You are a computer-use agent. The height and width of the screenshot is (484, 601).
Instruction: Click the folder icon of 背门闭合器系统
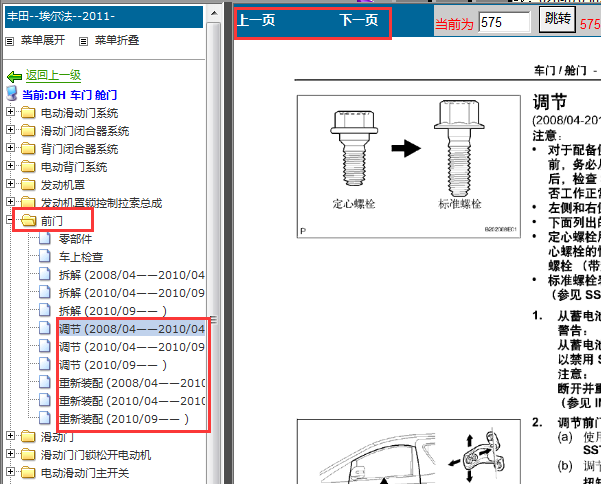point(28,149)
